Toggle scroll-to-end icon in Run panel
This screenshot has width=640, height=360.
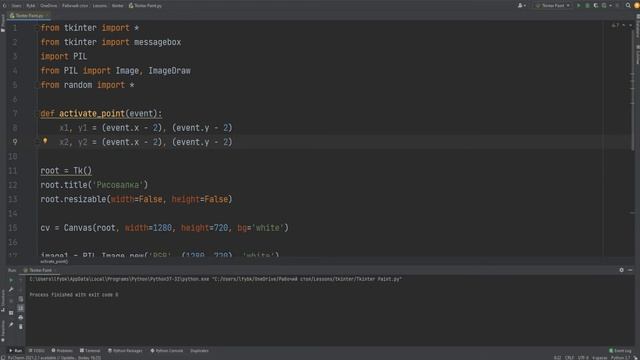pos(20,308)
